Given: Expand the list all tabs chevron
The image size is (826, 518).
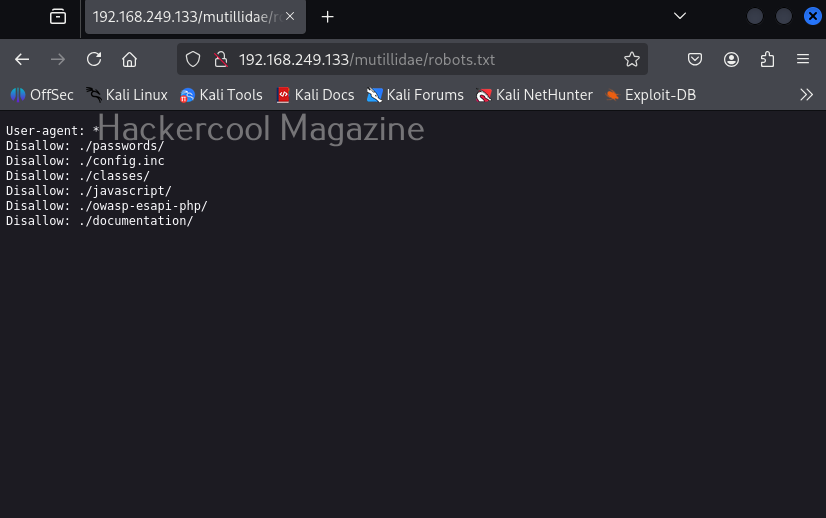Looking at the screenshot, I should tap(680, 16).
